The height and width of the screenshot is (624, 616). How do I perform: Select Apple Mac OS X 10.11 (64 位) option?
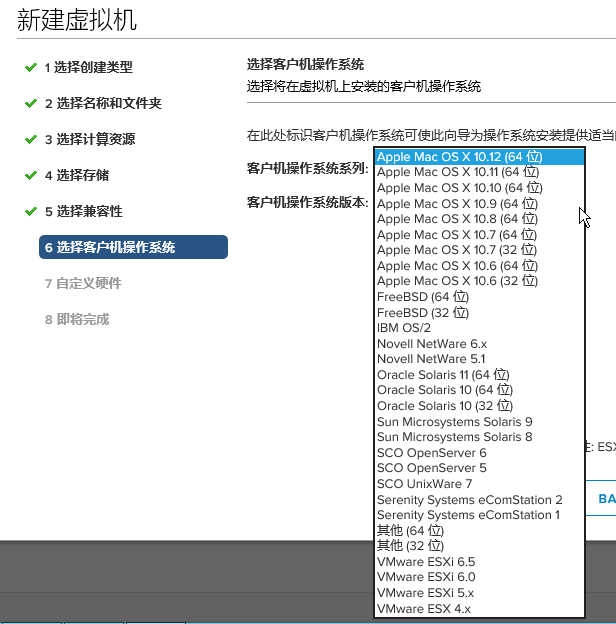pos(480,172)
